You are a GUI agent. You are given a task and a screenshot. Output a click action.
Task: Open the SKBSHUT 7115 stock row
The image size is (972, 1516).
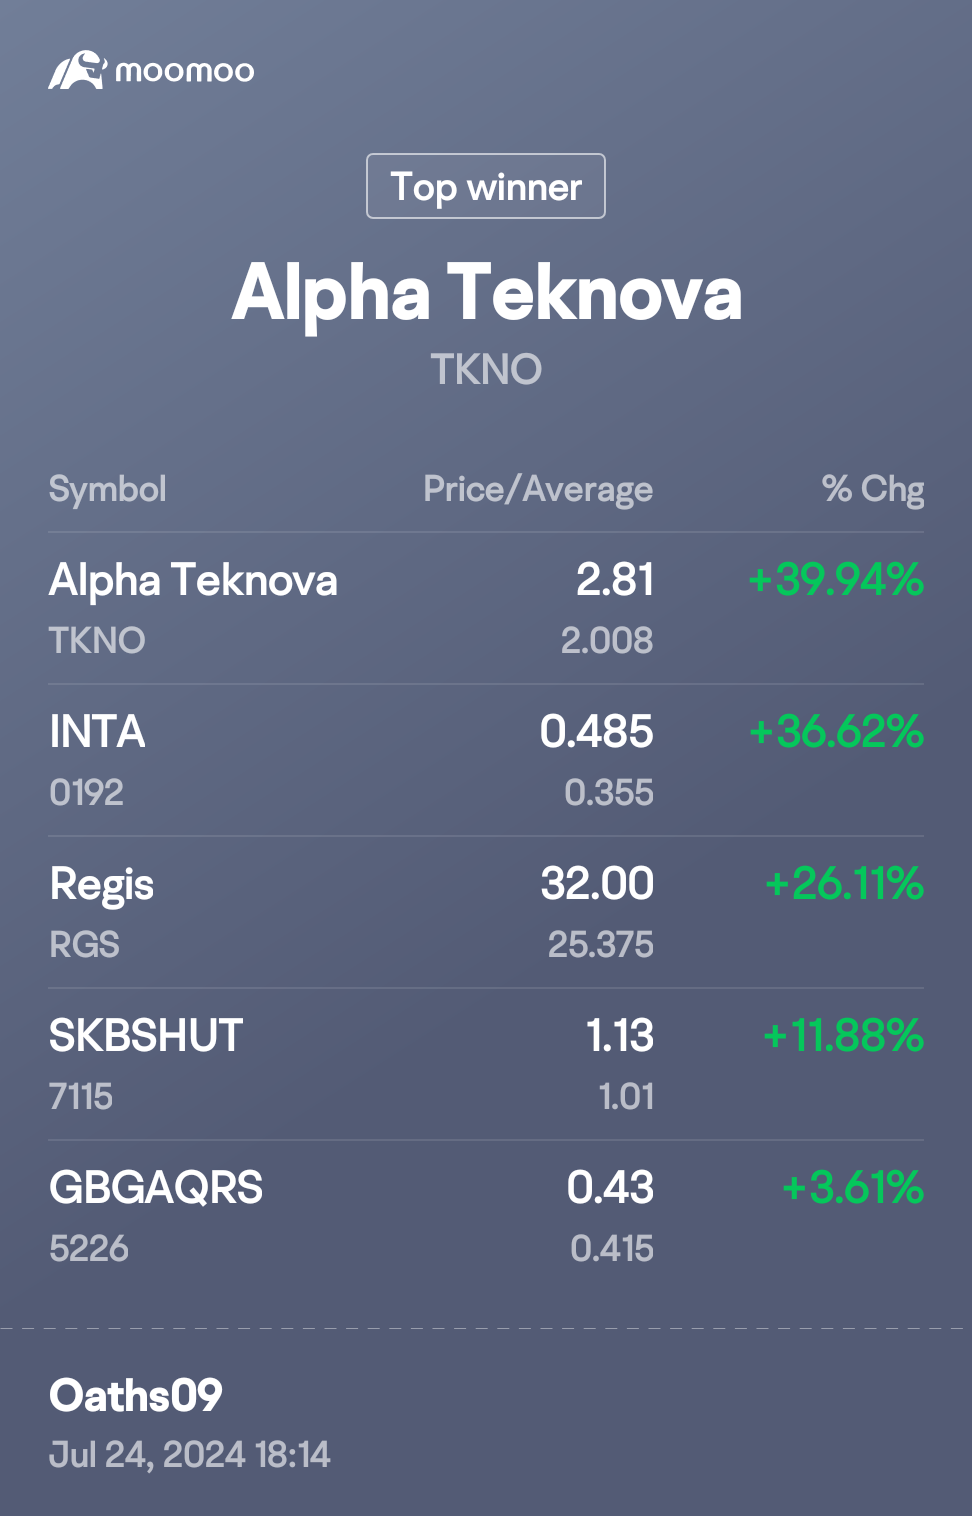pyautogui.click(x=486, y=1064)
